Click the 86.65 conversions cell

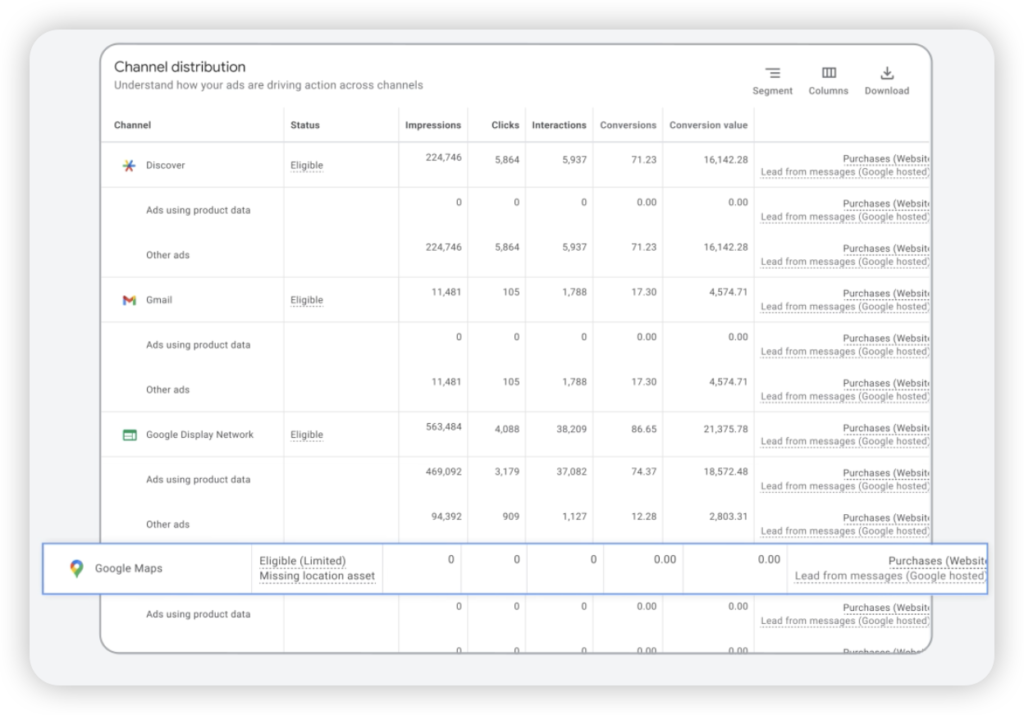click(644, 429)
